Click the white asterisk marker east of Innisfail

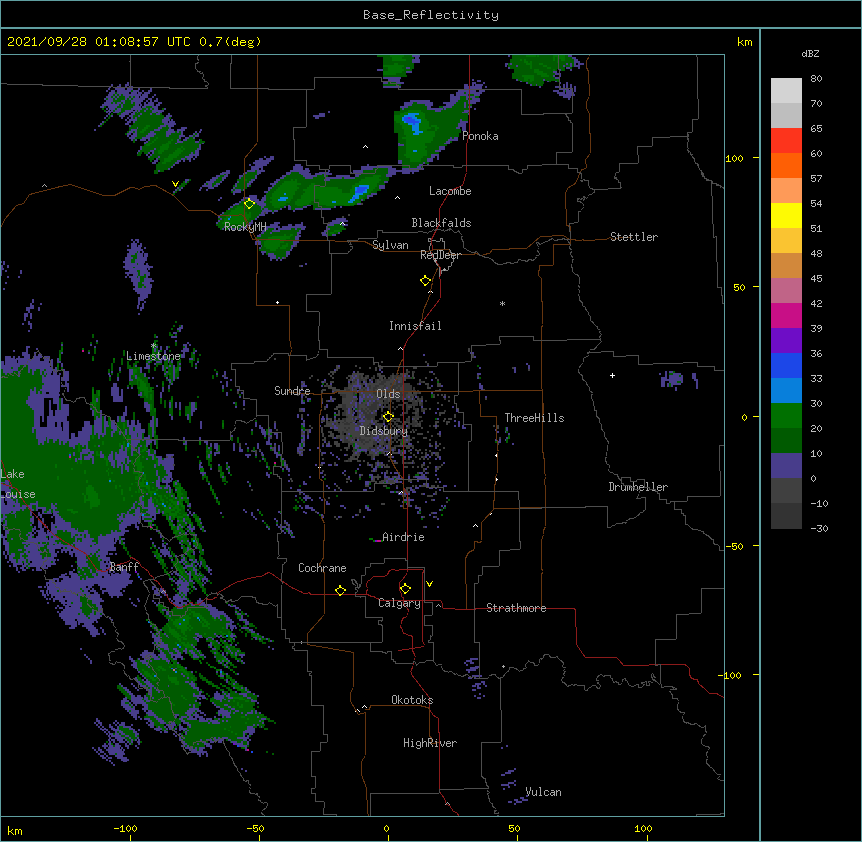click(502, 303)
